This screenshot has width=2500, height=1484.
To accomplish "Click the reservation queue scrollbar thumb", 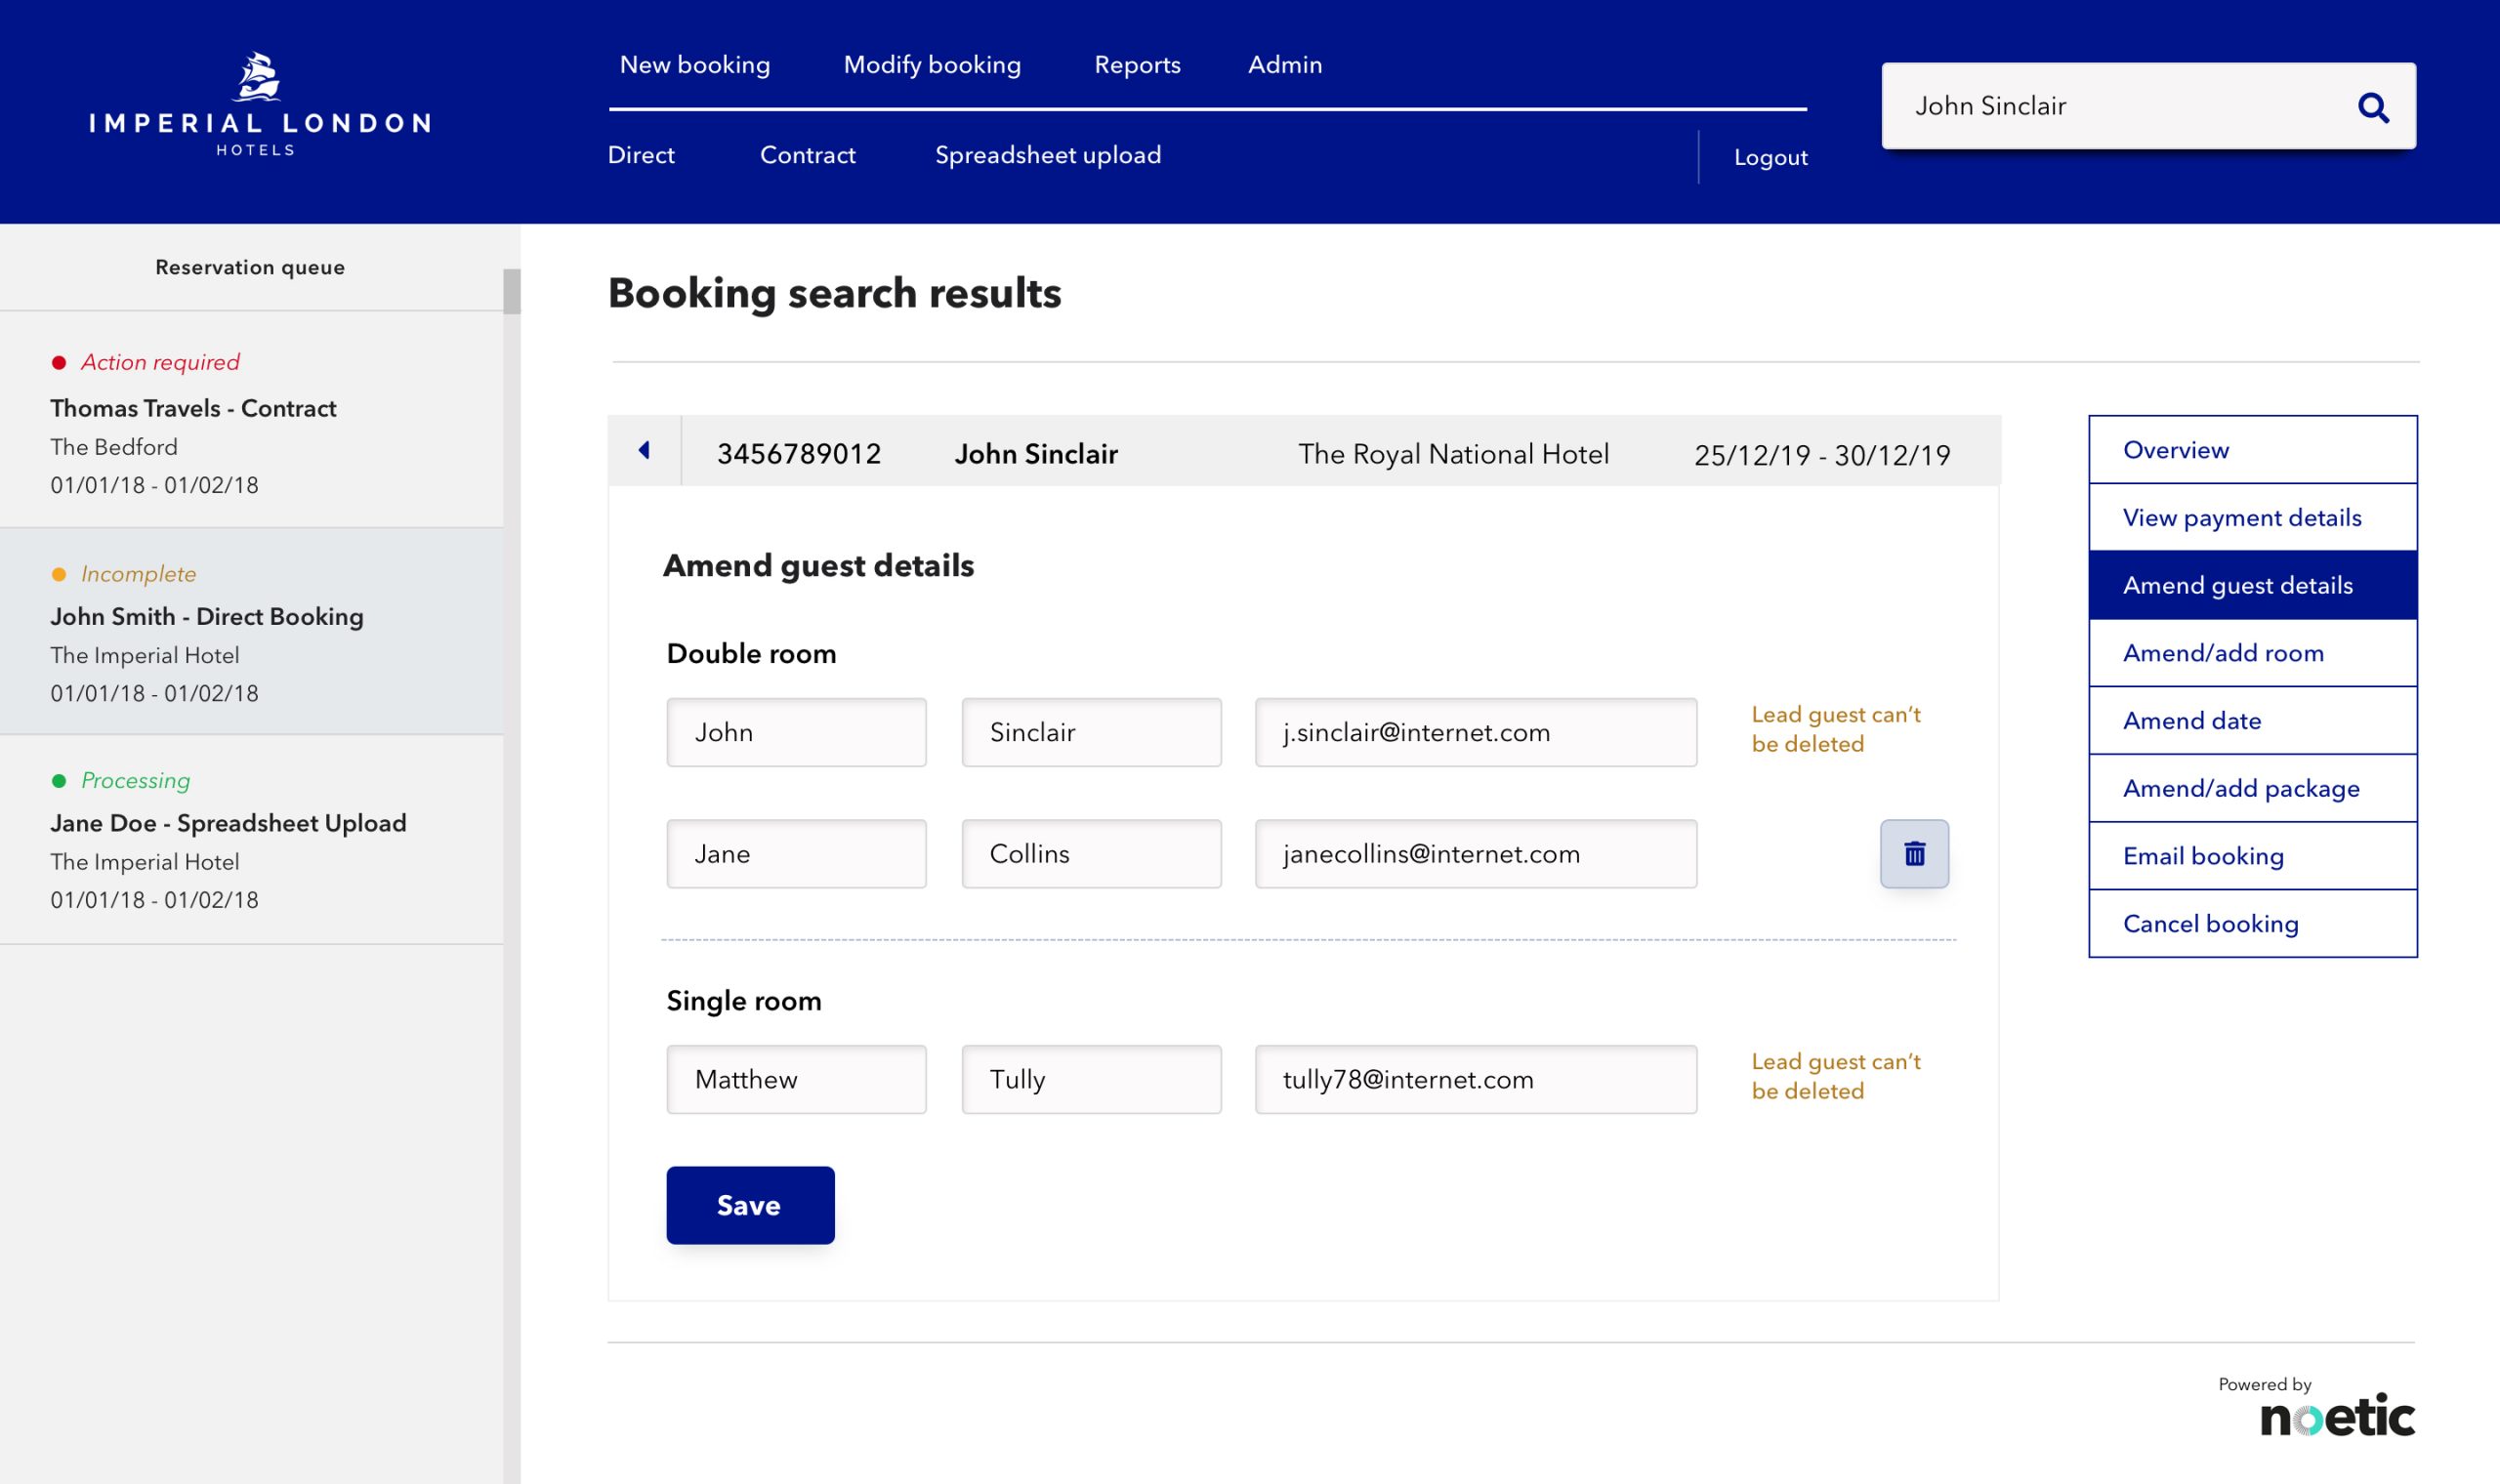I will click(x=511, y=291).
